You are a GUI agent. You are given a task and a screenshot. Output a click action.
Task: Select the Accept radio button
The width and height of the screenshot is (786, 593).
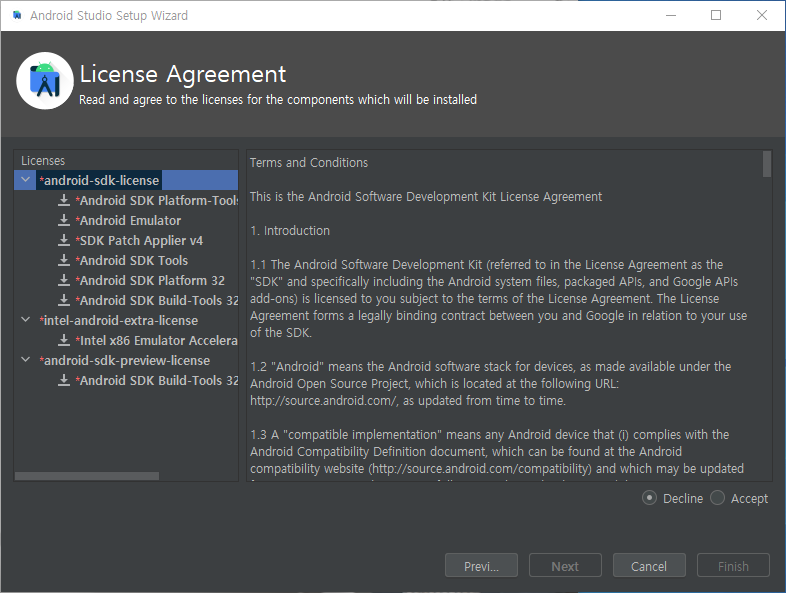(x=717, y=498)
